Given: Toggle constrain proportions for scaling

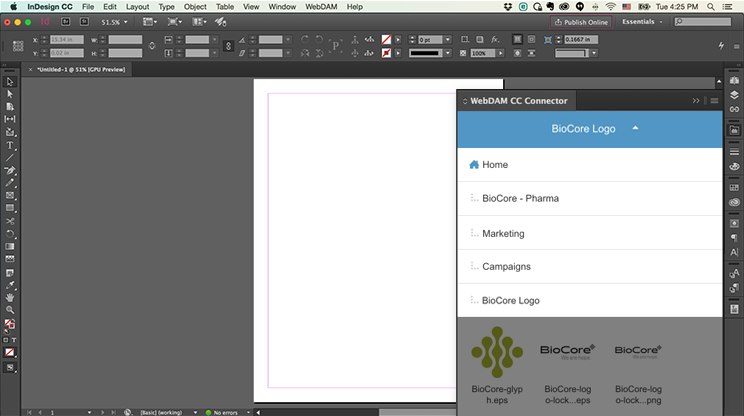Looking at the screenshot, I should click(228, 46).
